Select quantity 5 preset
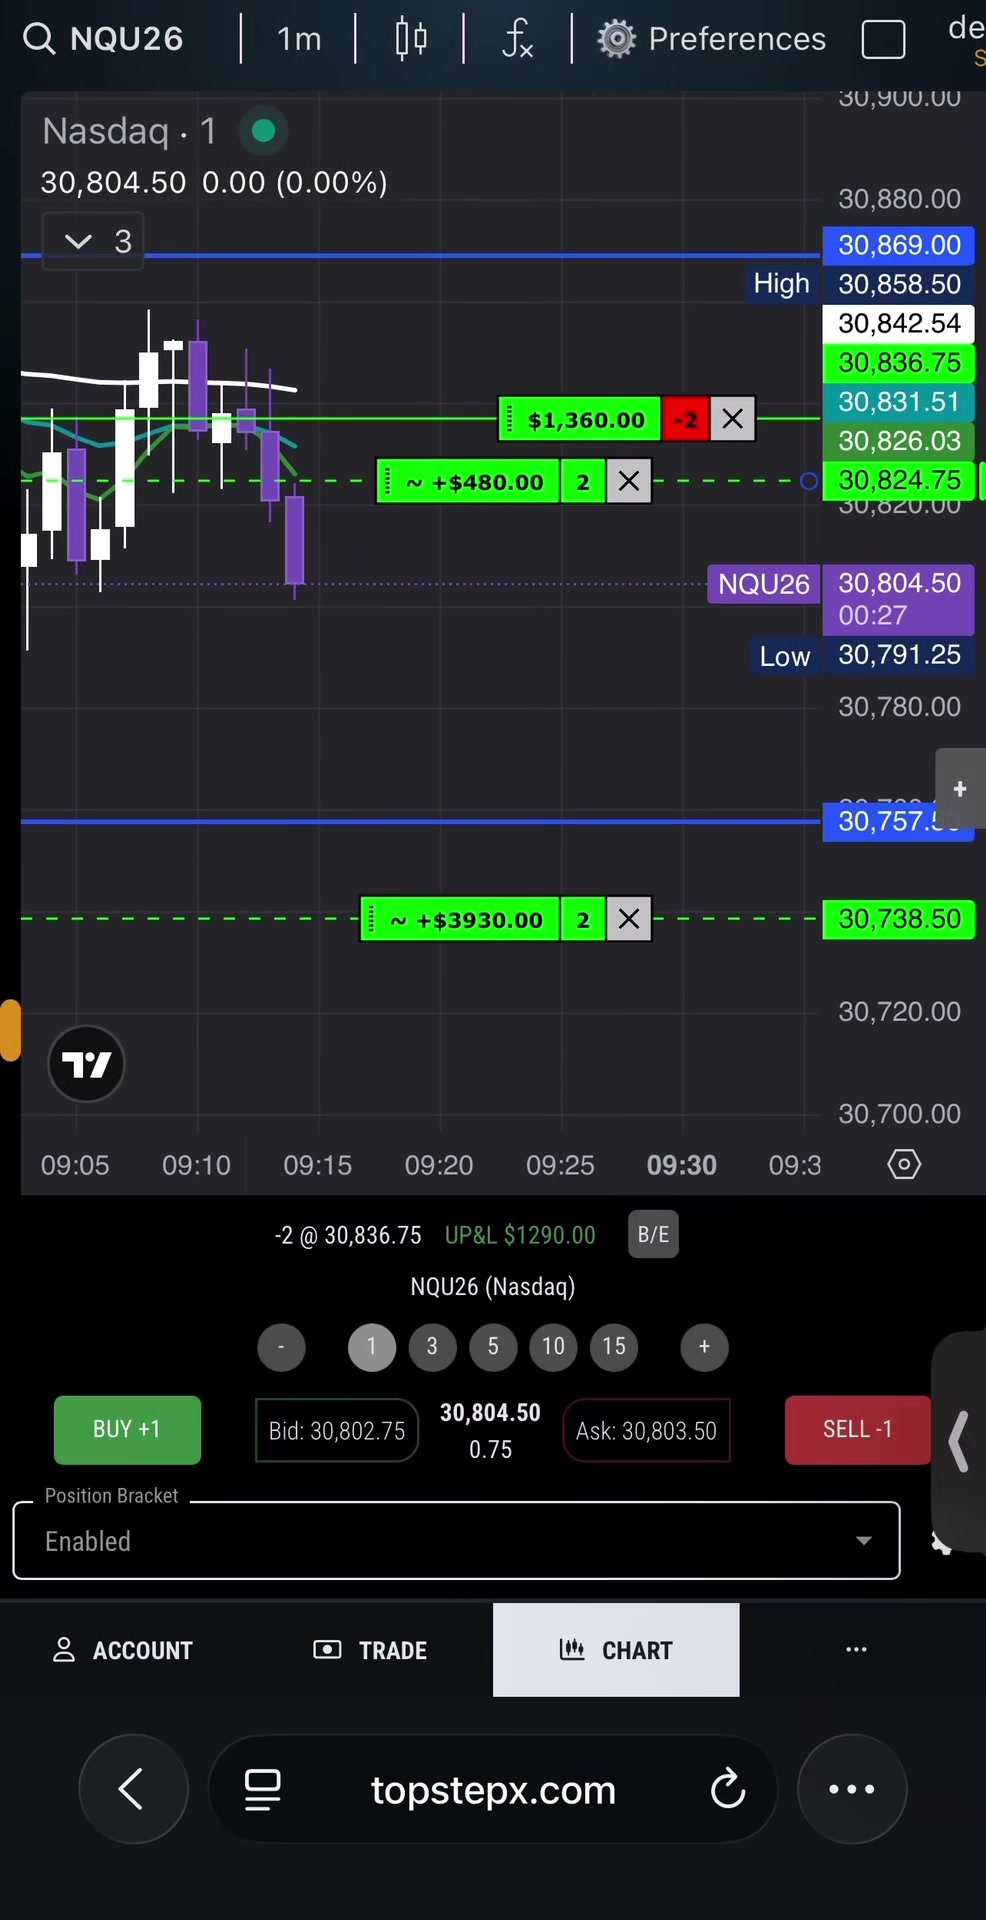Image resolution: width=986 pixels, height=1920 pixels. 493,1347
